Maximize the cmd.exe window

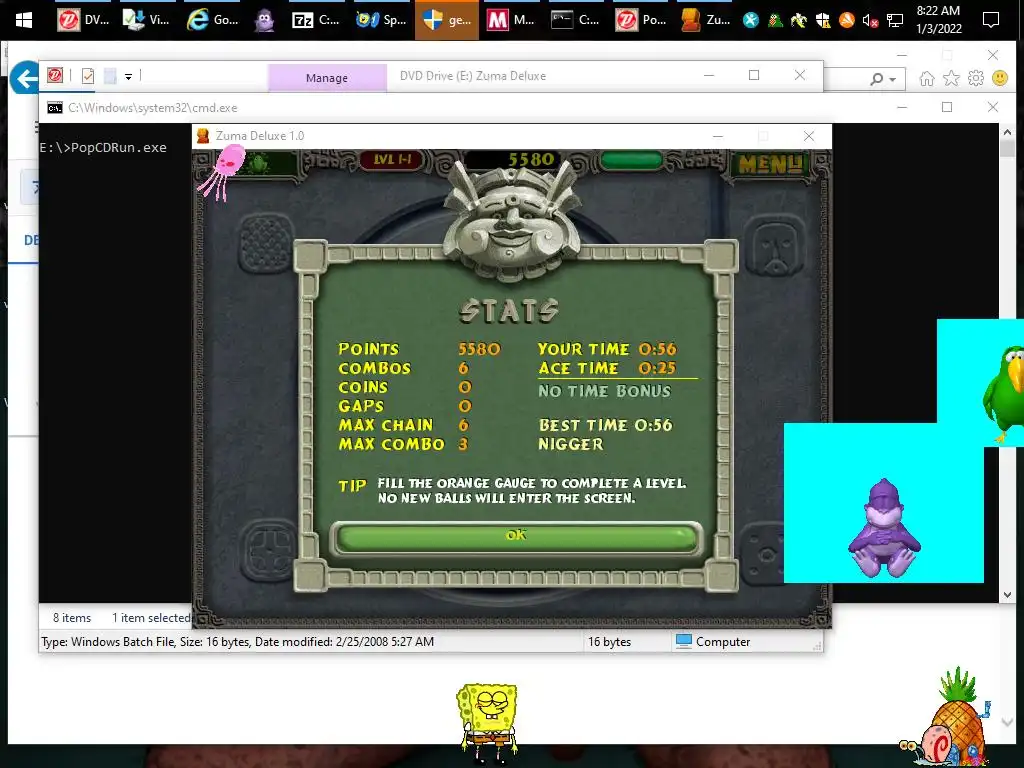tap(947, 107)
